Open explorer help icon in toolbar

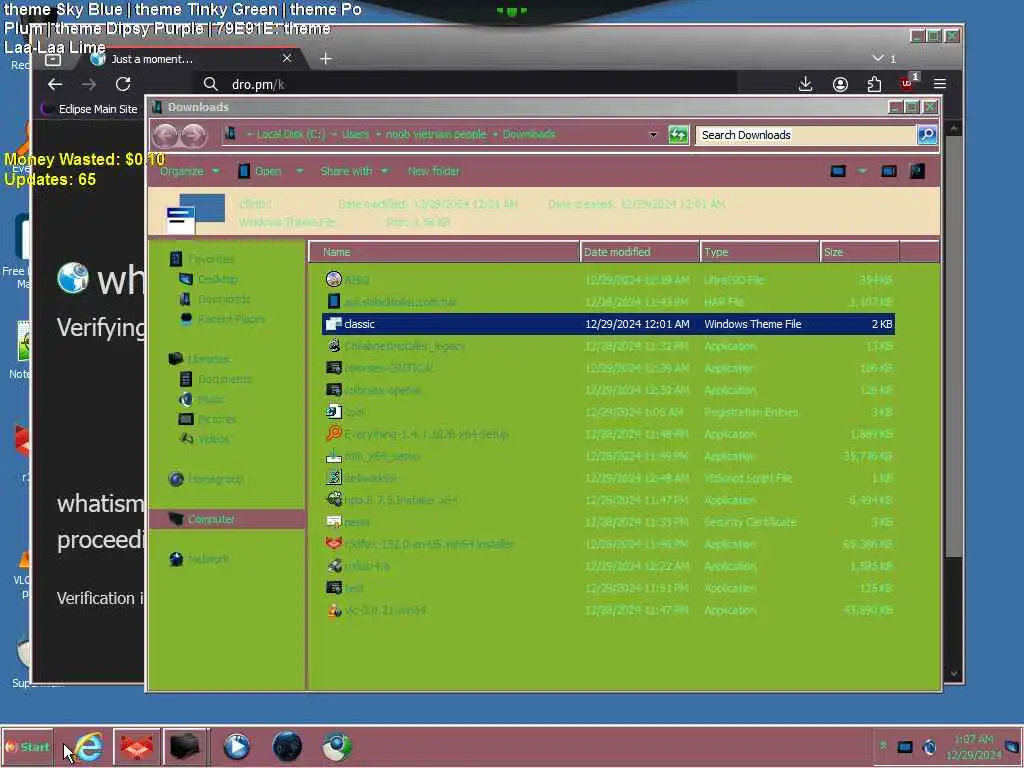point(918,171)
